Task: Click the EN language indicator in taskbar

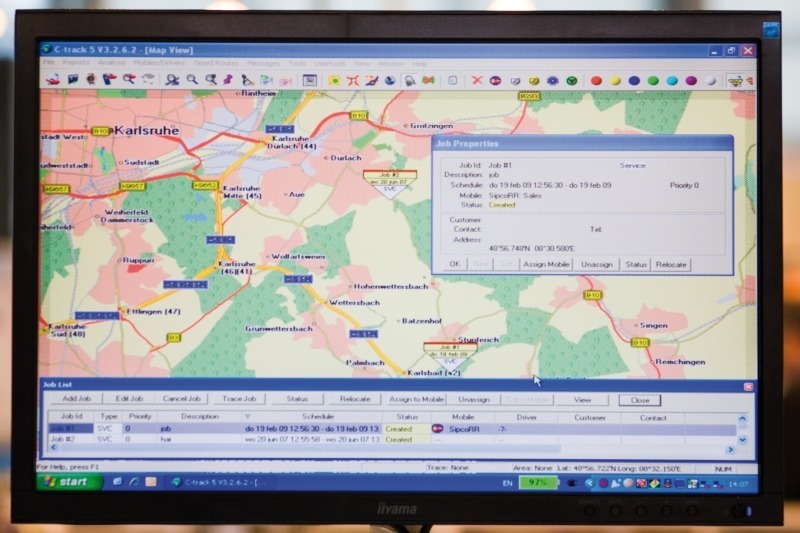Action: tap(507, 483)
